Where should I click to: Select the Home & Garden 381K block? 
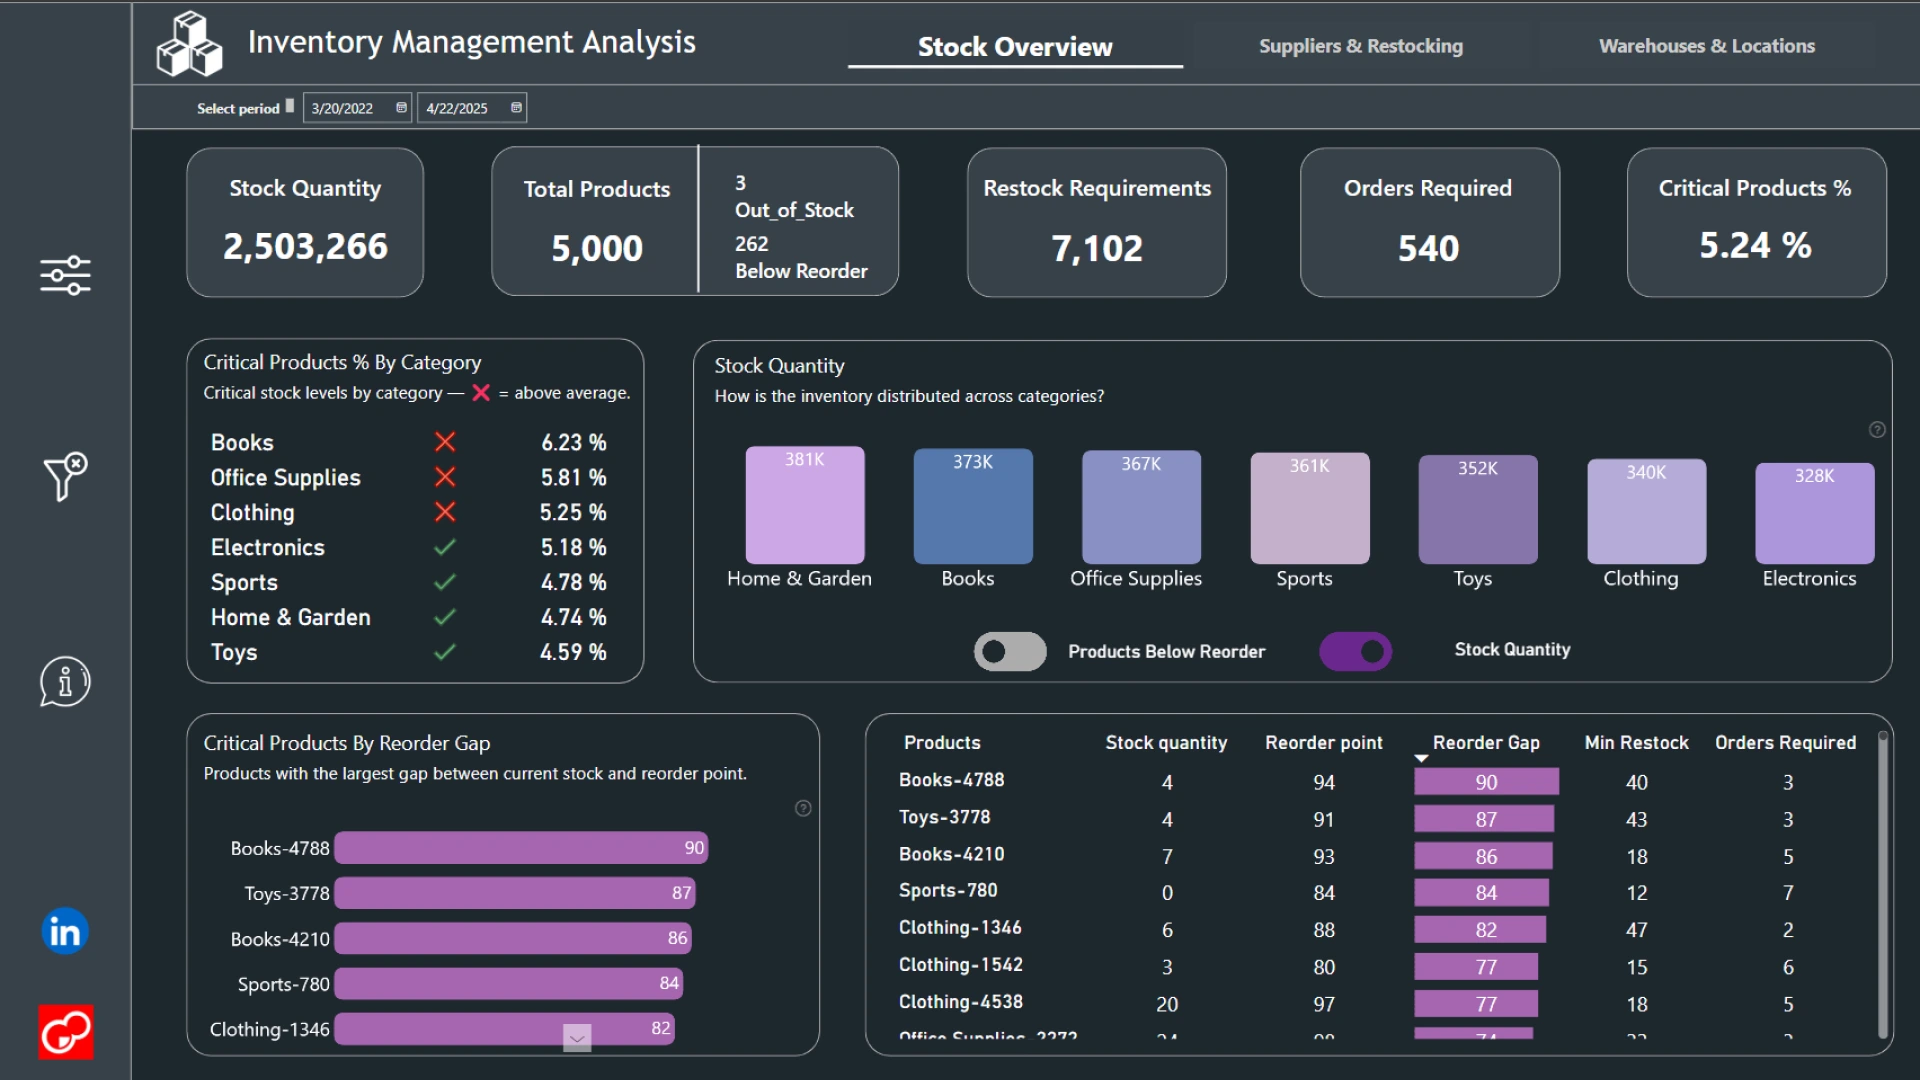point(804,506)
